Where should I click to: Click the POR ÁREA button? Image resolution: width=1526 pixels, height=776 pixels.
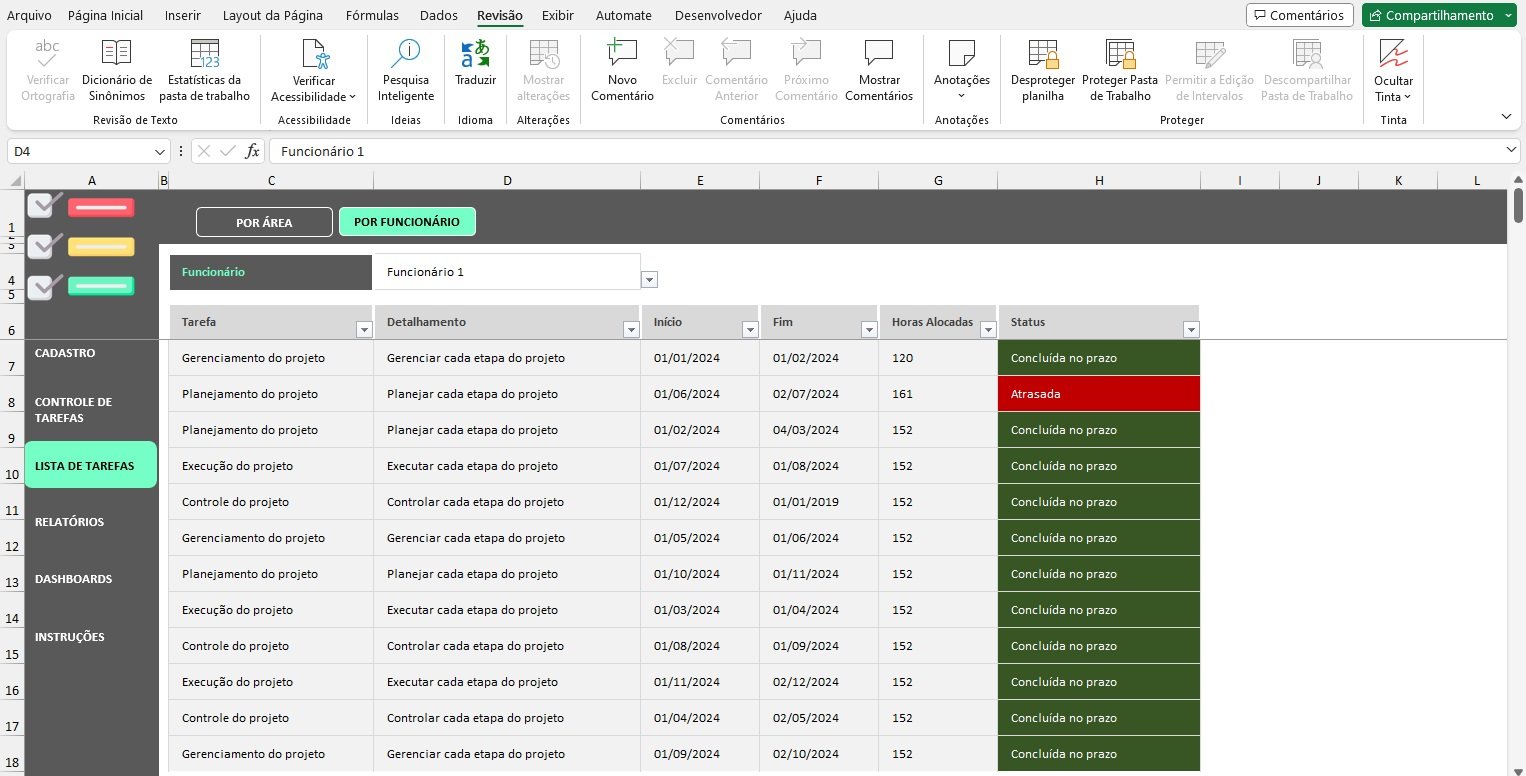[264, 222]
